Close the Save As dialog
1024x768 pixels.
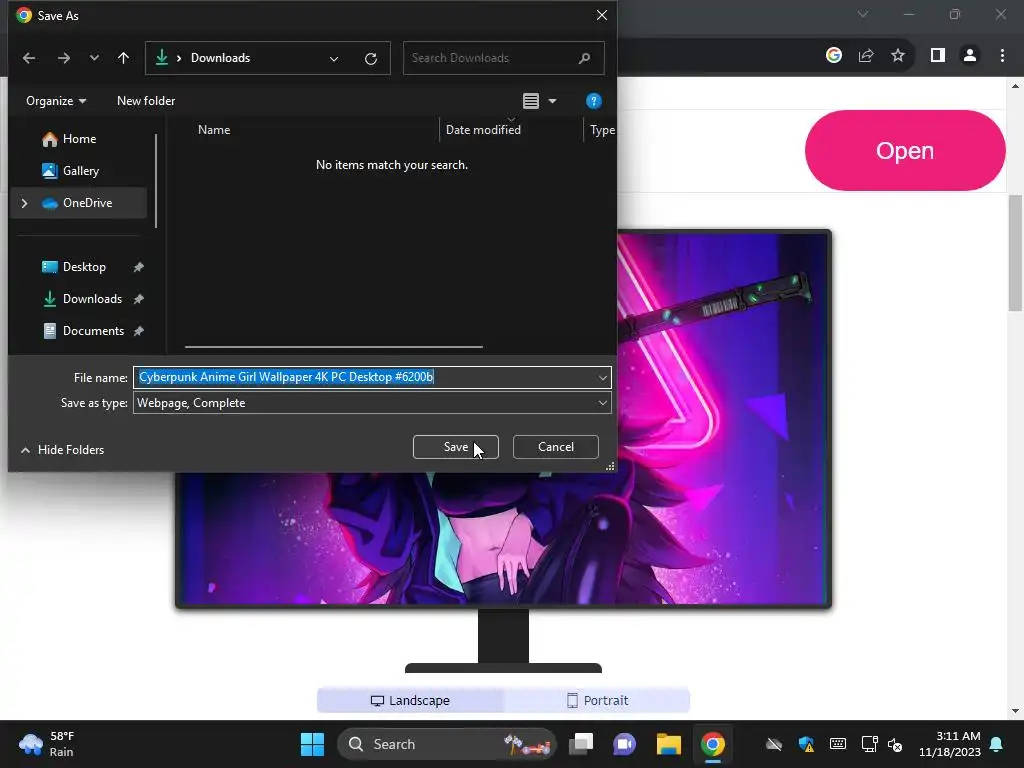tap(601, 15)
